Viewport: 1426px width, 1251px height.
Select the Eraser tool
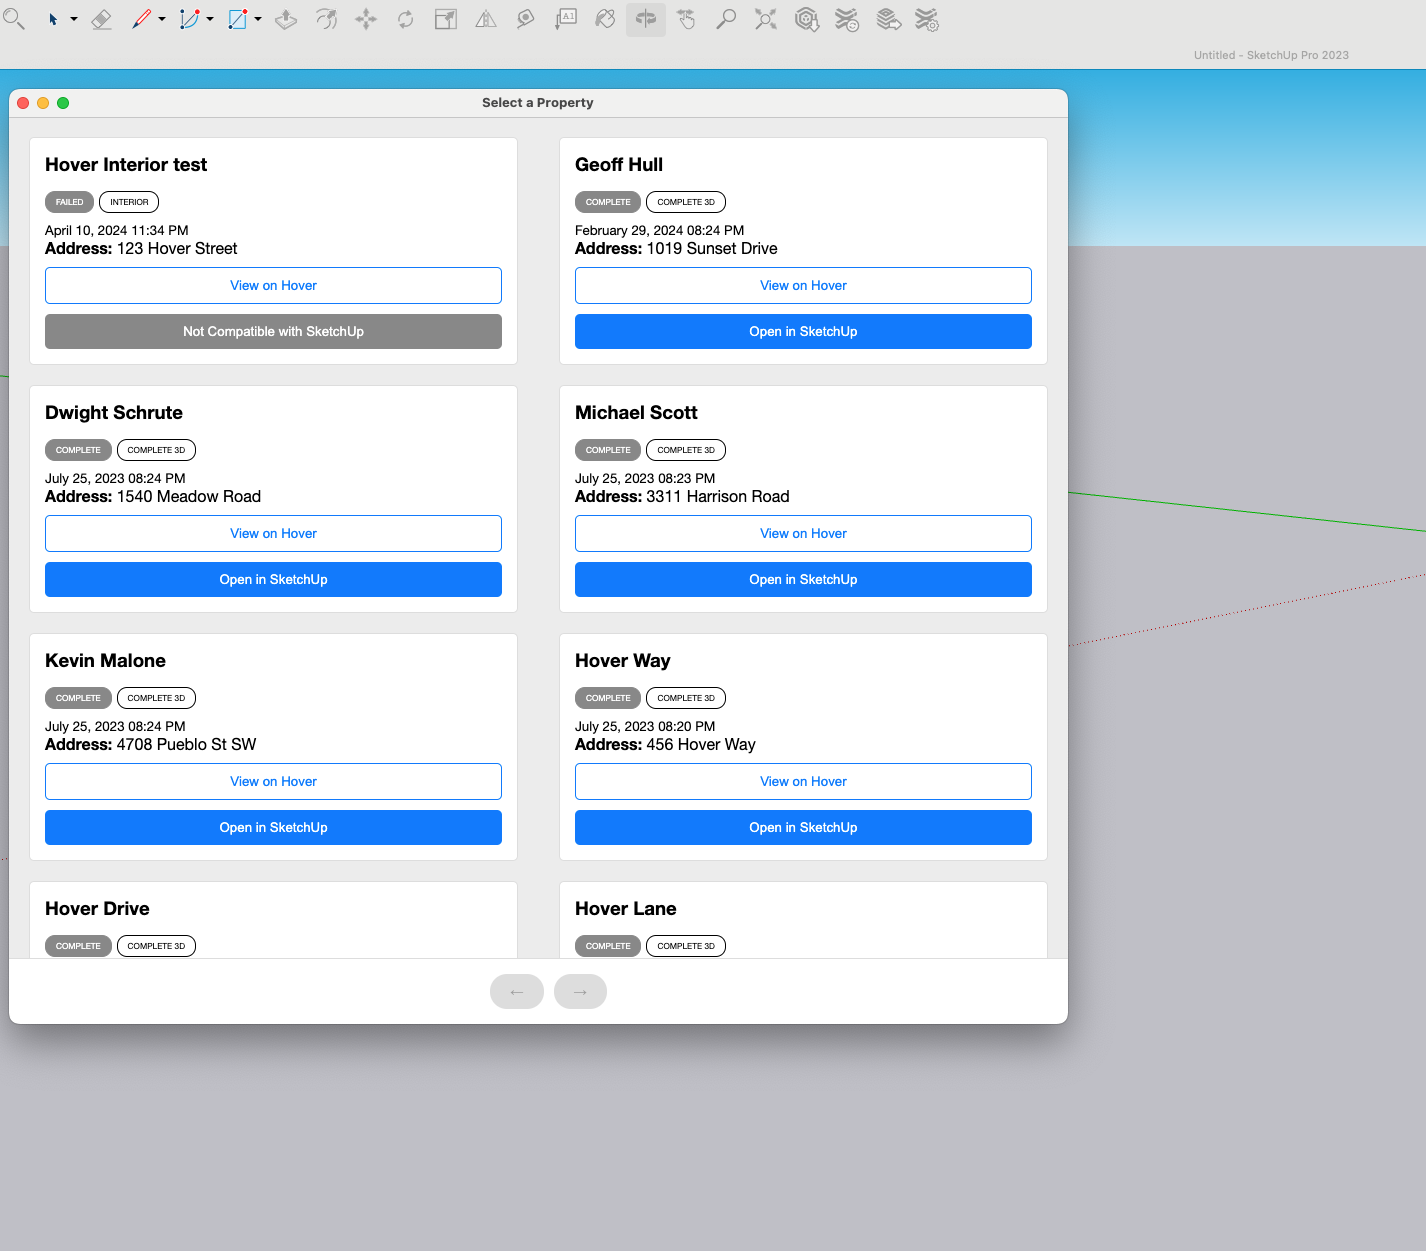[101, 19]
